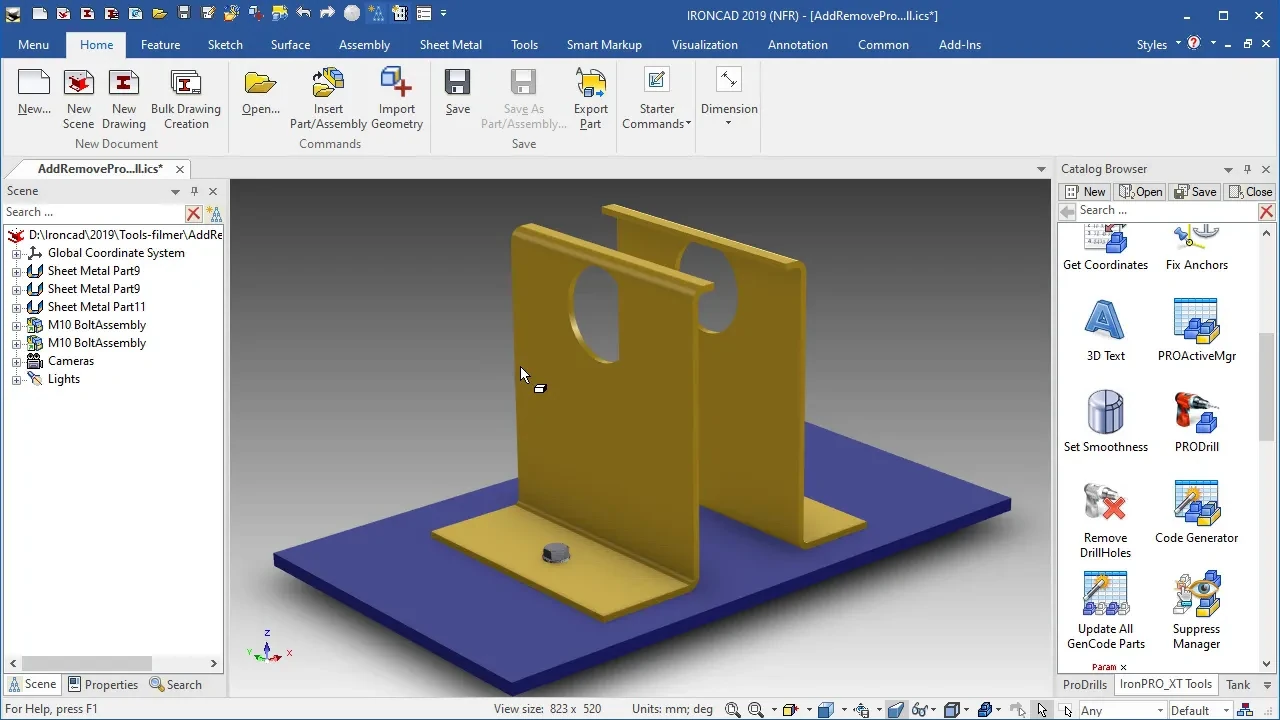Click Open in Catalog Browser
Viewport: 1280px width, 720px height.
click(1141, 192)
